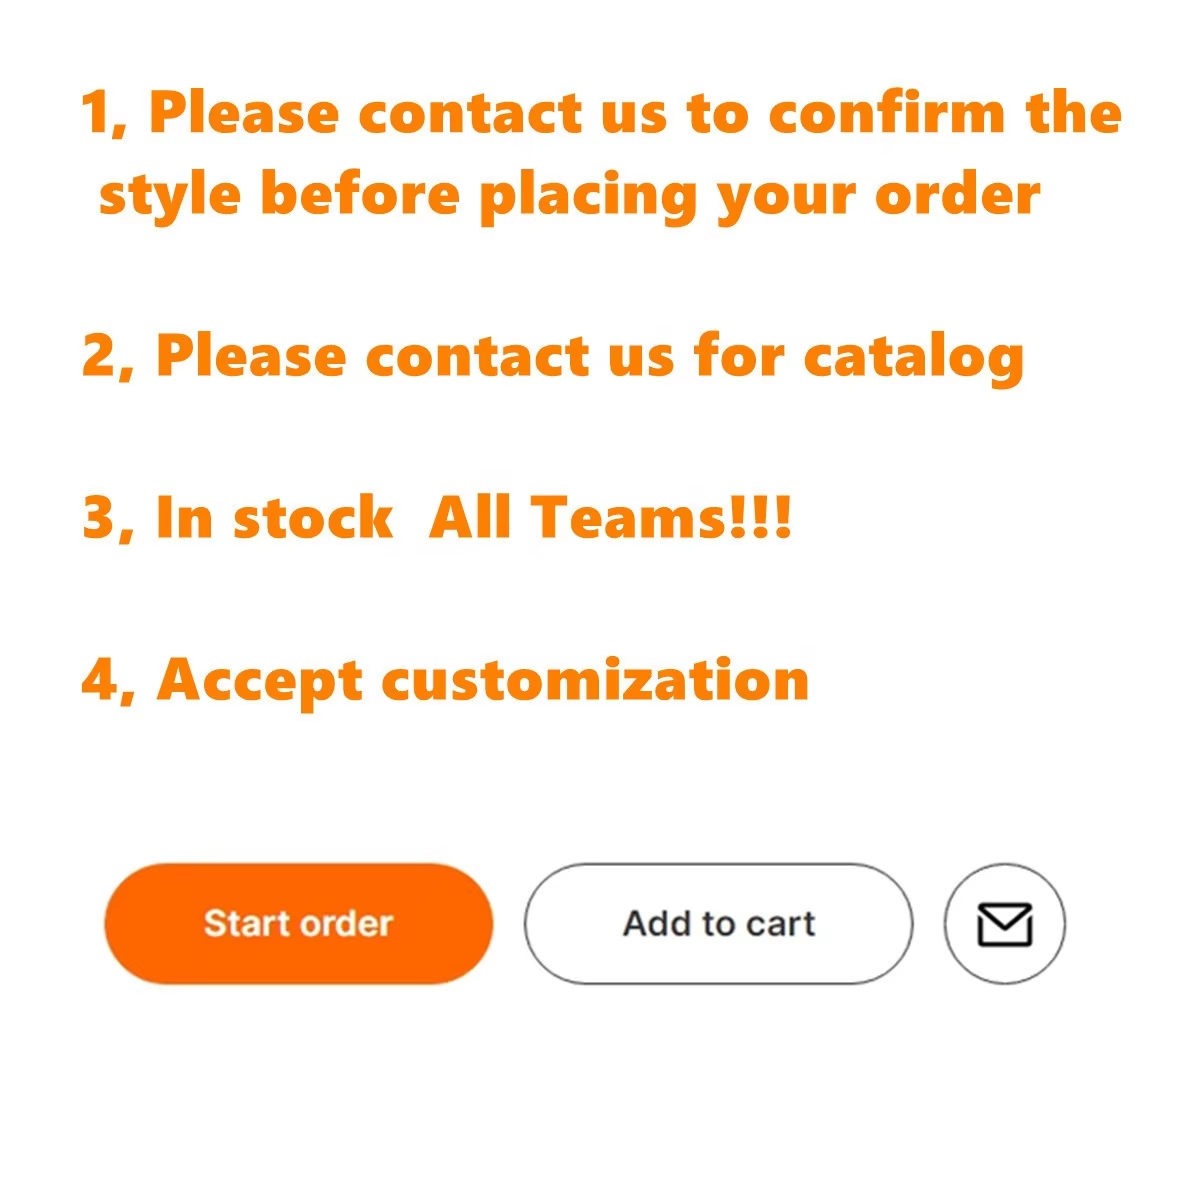The image size is (1200, 1200).
Task: Click the word "customization"
Action: pyautogui.click(x=595, y=680)
